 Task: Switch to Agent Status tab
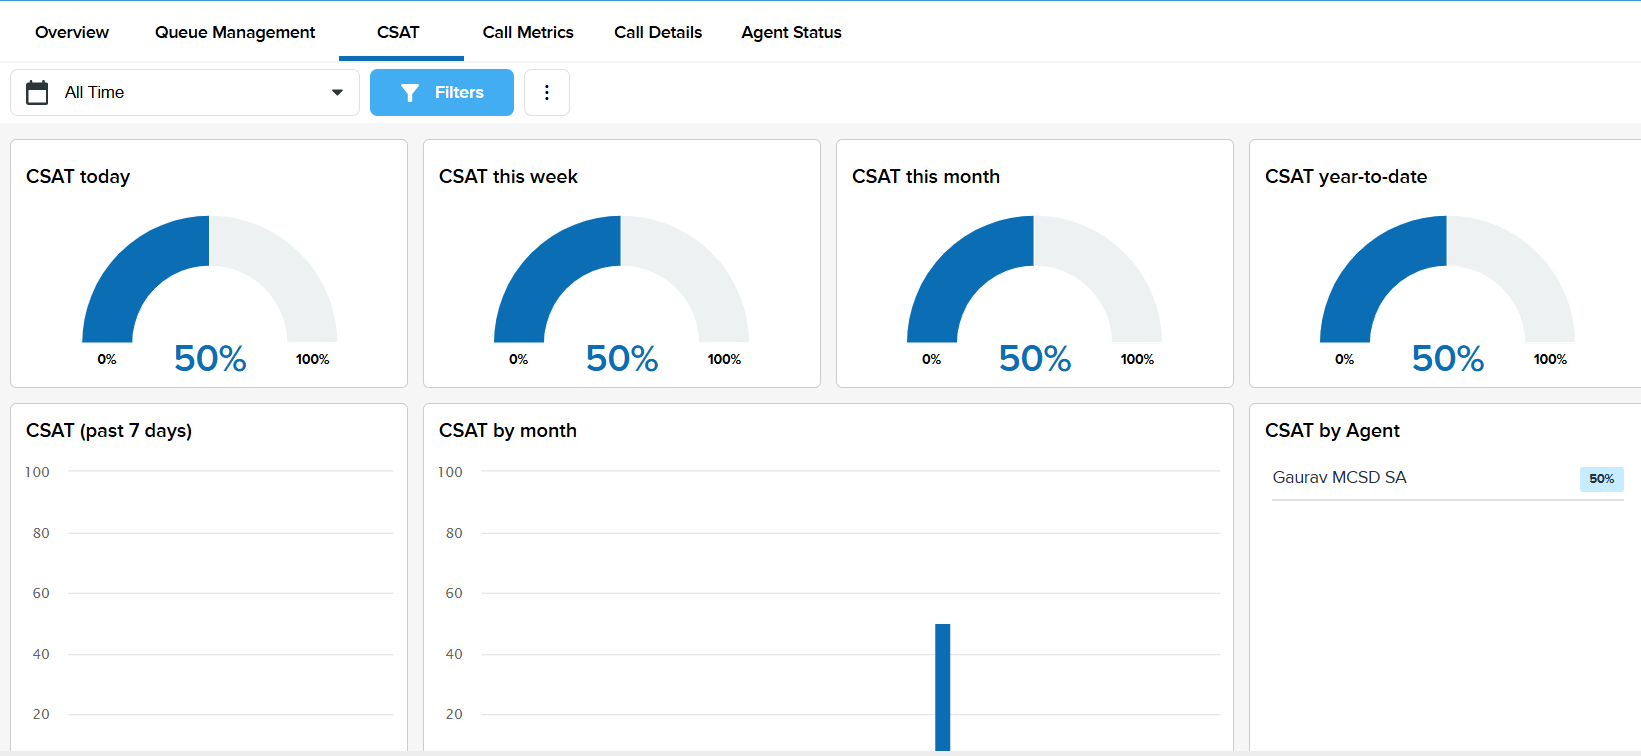(791, 32)
